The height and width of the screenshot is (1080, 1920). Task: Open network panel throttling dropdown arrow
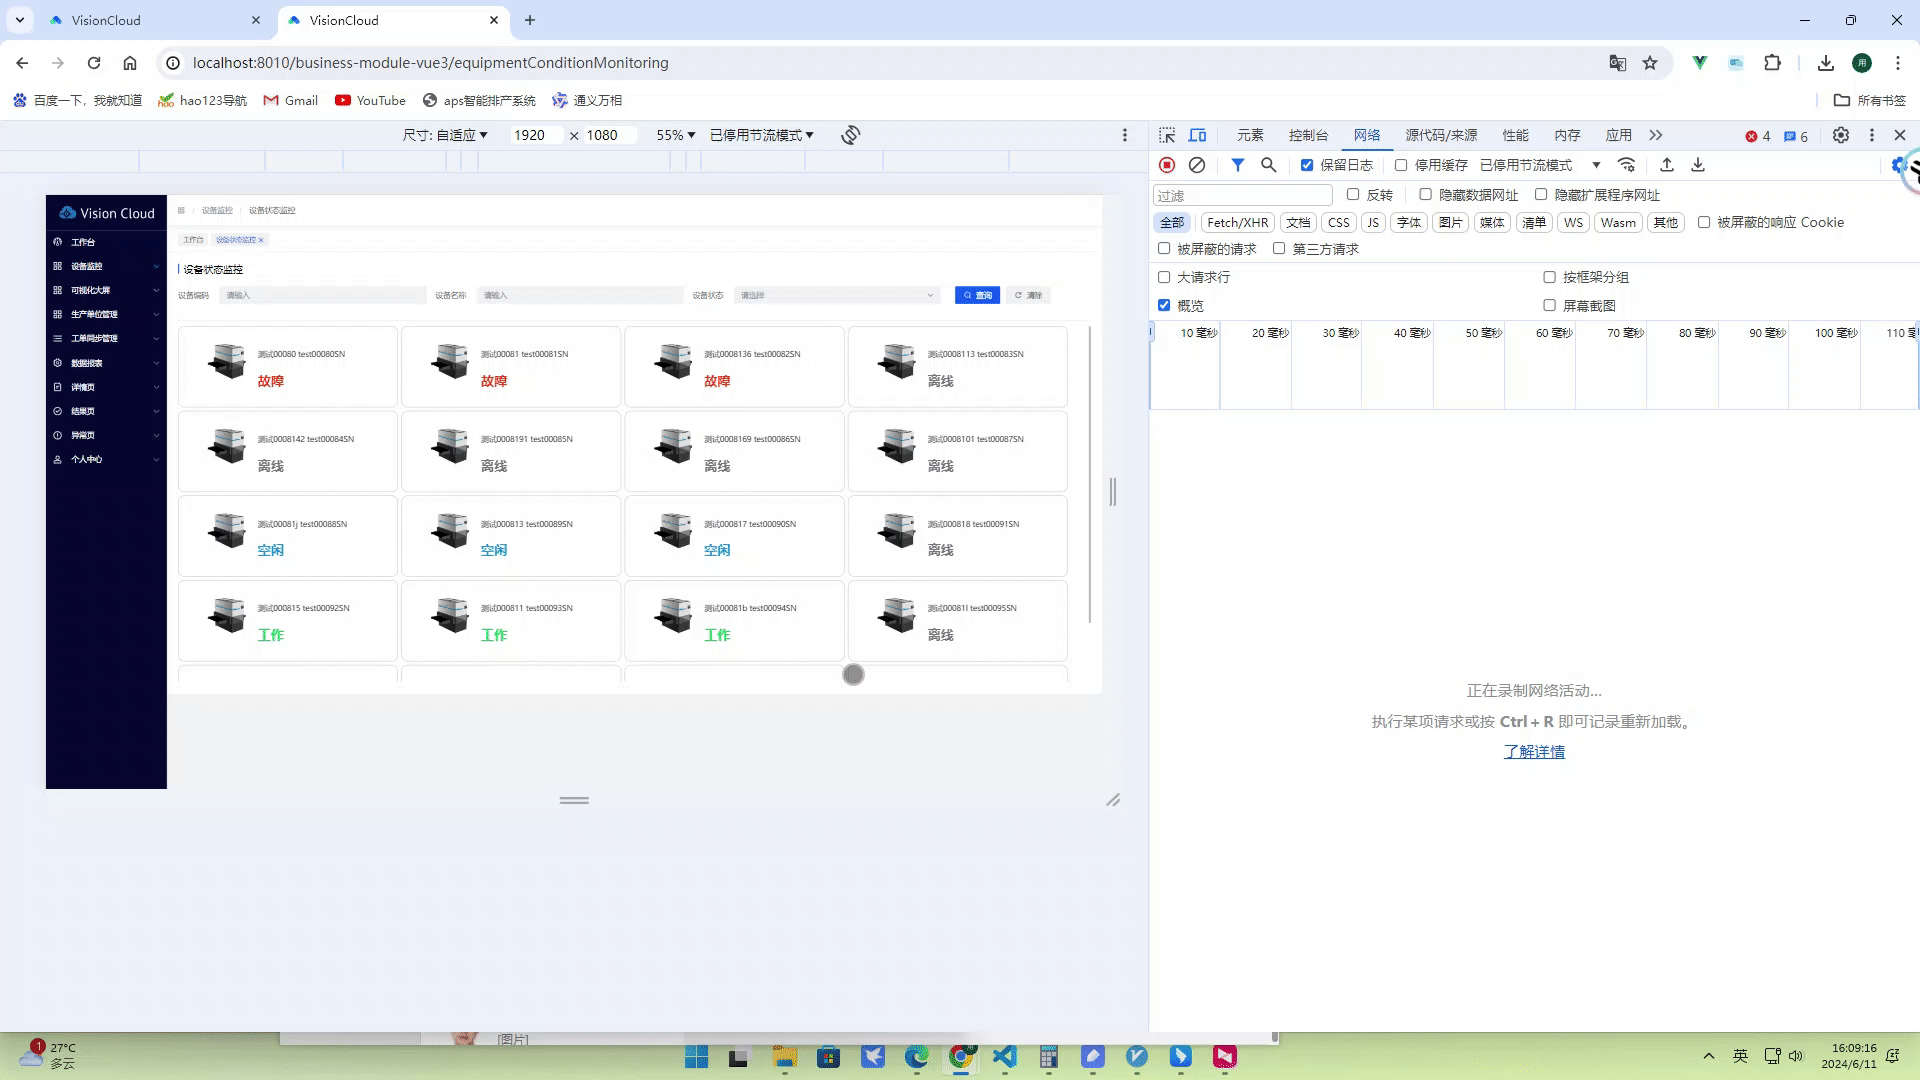point(1596,165)
